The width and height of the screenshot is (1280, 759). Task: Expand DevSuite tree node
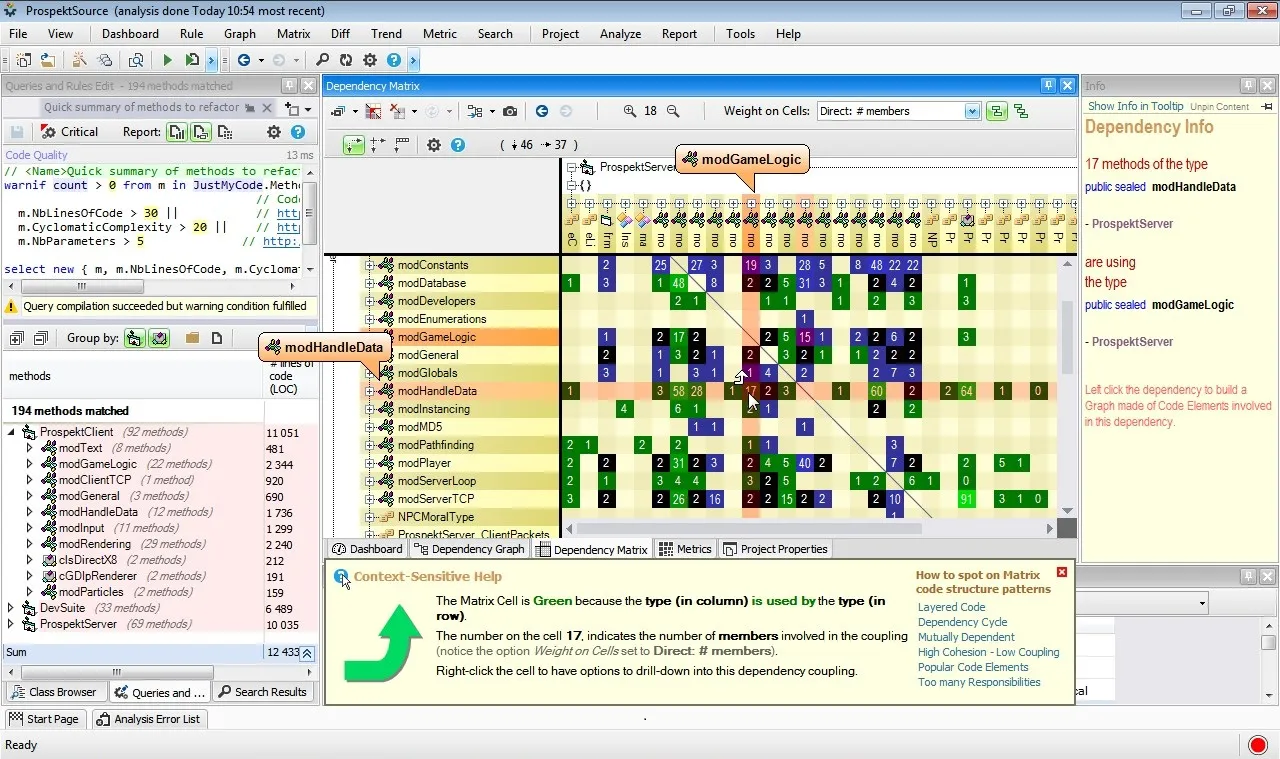tap(11, 608)
